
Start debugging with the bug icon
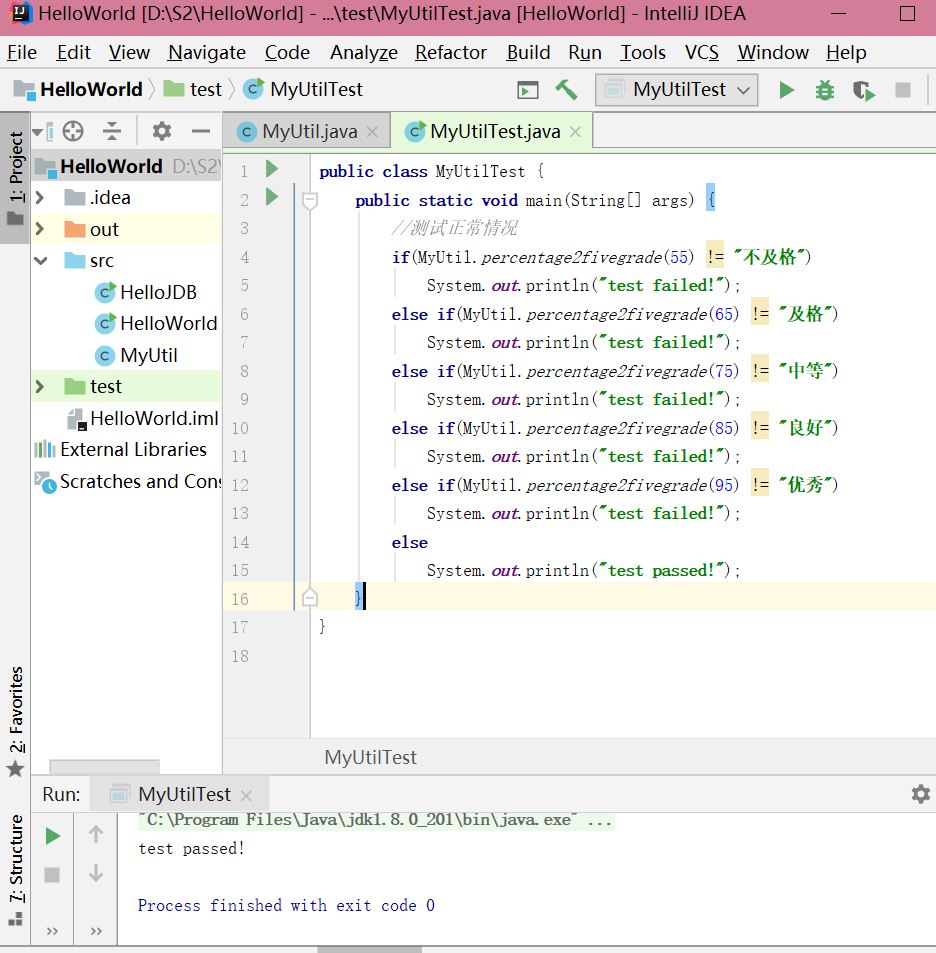click(824, 91)
